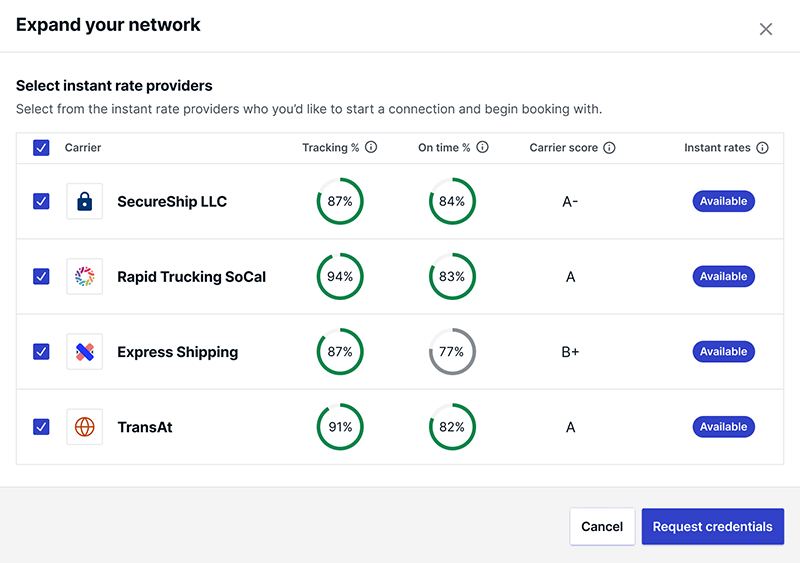800x563 pixels.
Task: Click the Instant rates info icon
Action: point(762,148)
